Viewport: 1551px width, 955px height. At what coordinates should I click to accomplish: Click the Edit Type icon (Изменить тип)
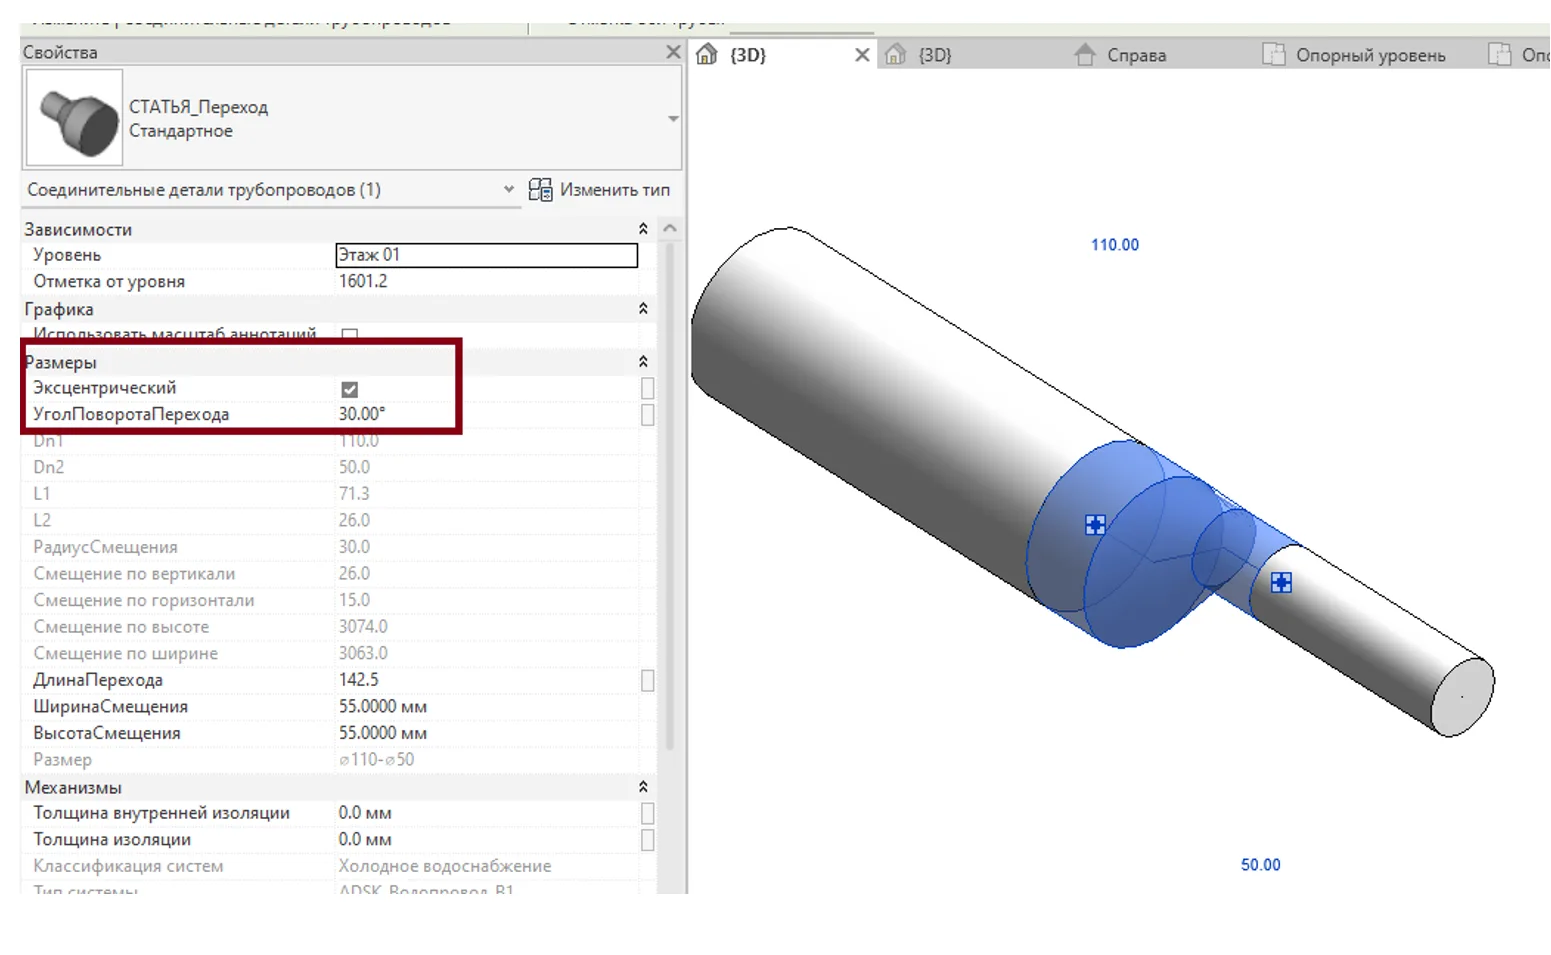[540, 190]
